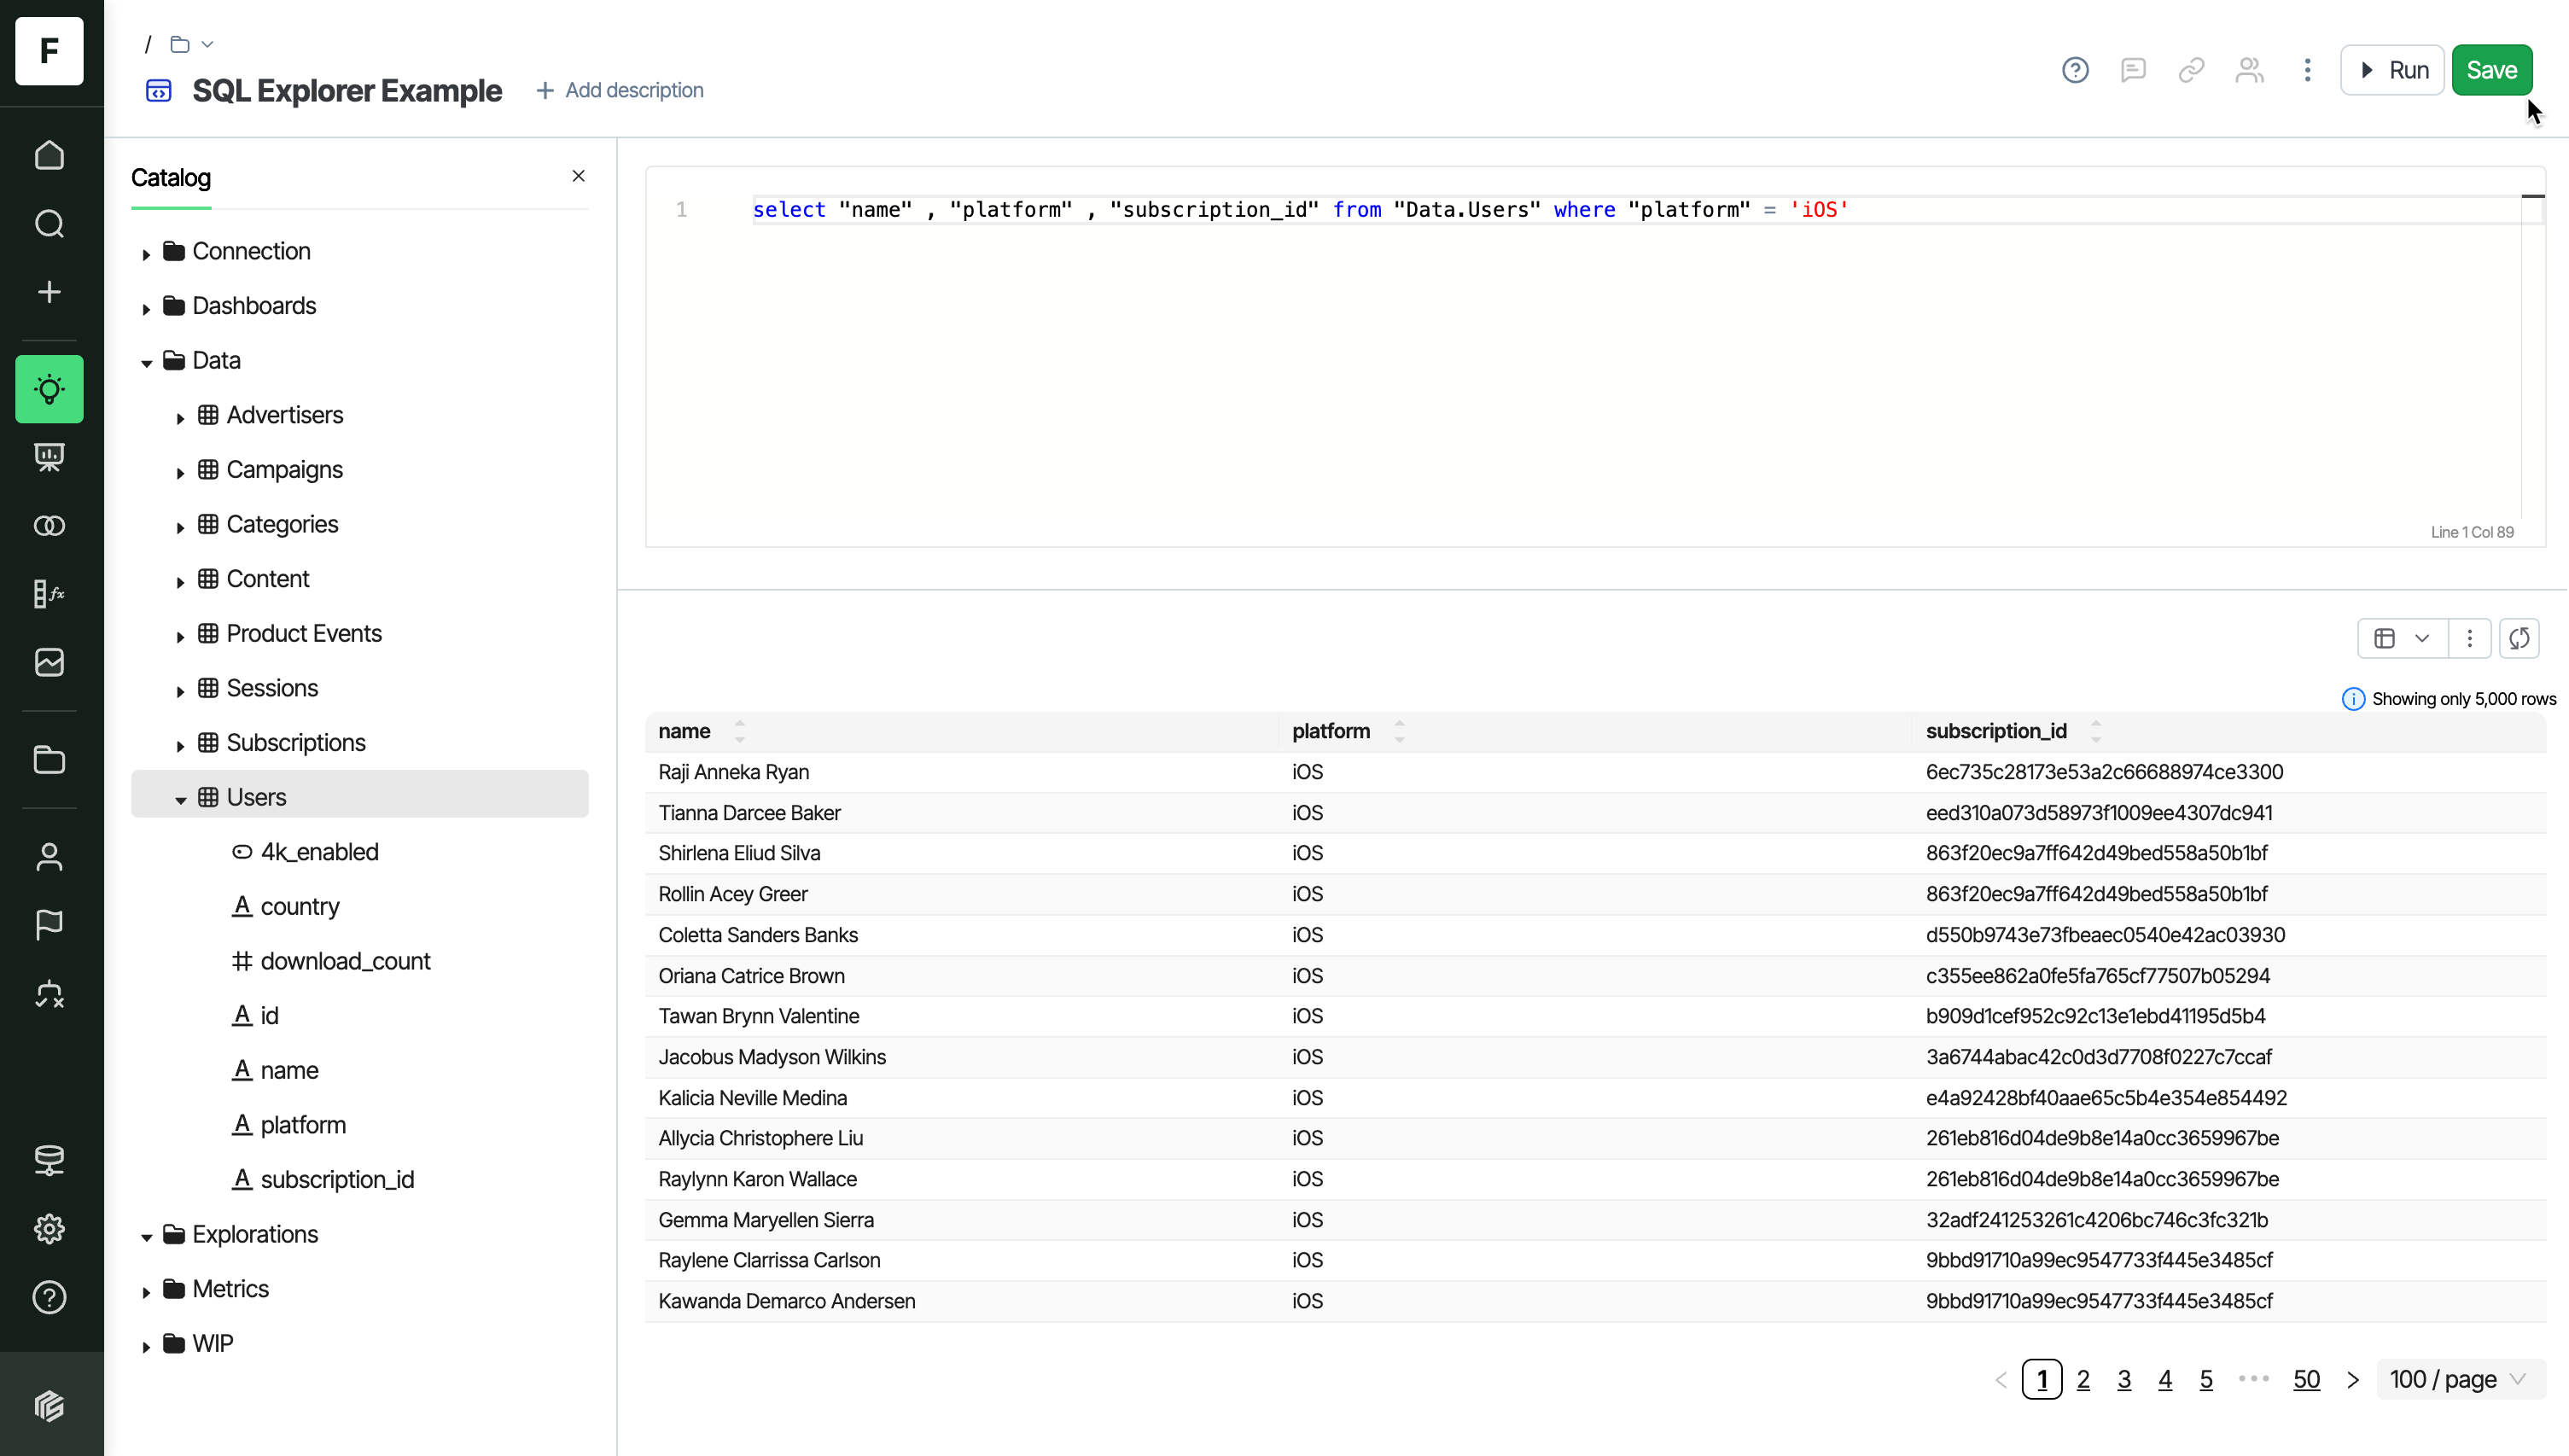This screenshot has height=1456, width=2569.
Task: Open the formula fx icon in sidebar
Action: coord(49,594)
